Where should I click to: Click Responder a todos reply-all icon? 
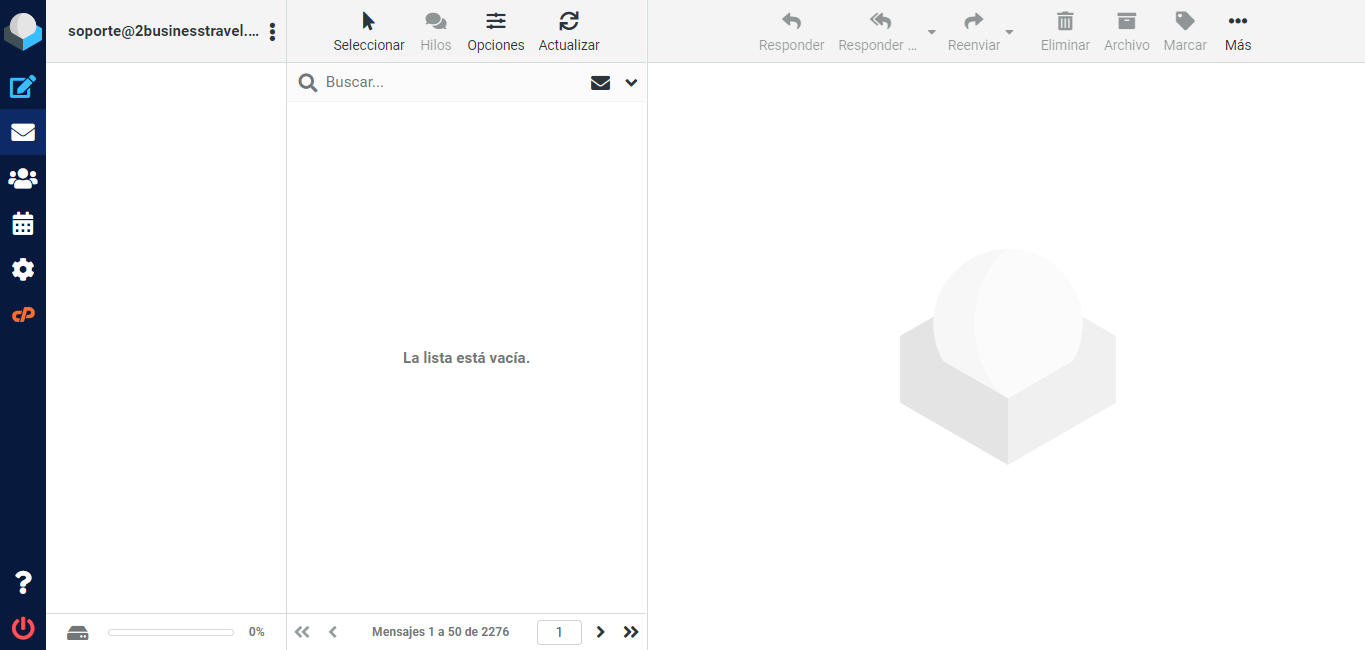tap(879, 32)
